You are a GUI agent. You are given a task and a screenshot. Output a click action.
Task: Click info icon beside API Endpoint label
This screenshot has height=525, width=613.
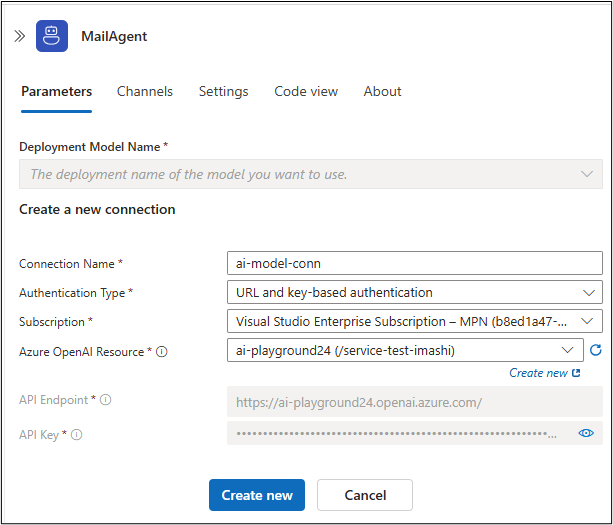[106, 400]
